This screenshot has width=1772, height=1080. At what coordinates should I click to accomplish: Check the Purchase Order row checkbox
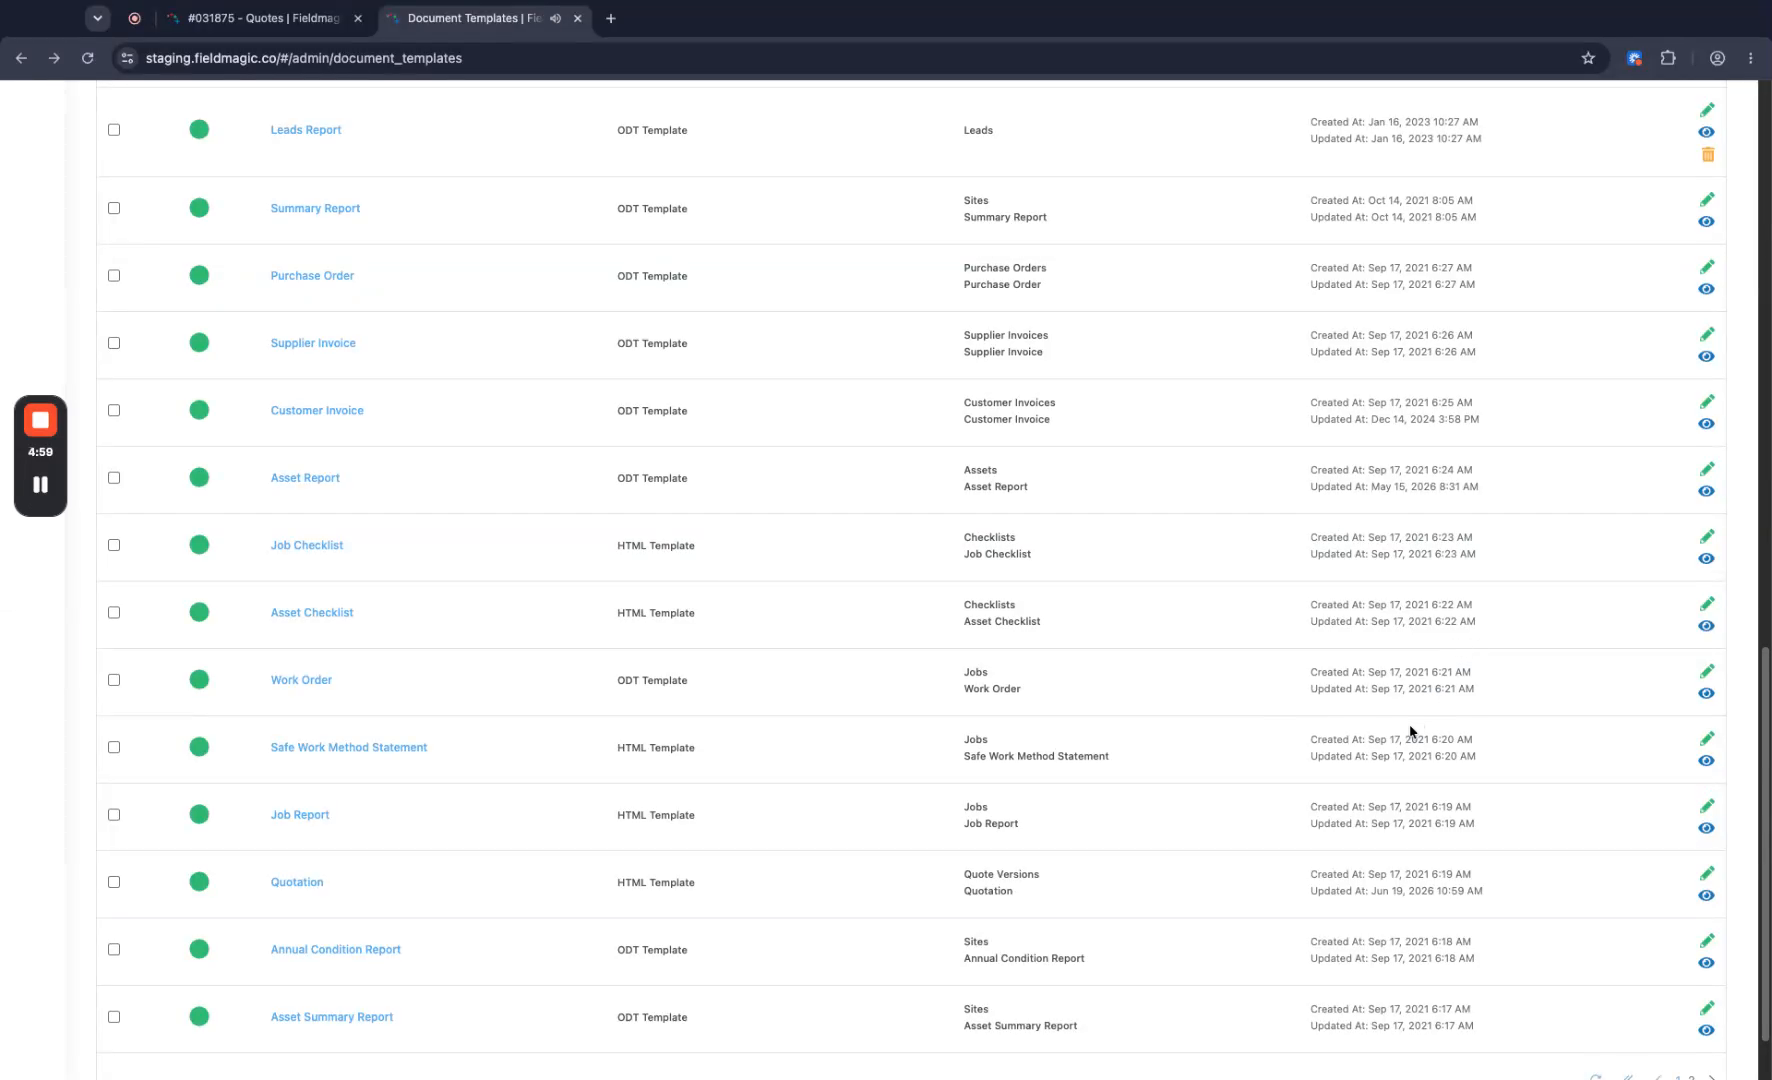pyautogui.click(x=114, y=275)
